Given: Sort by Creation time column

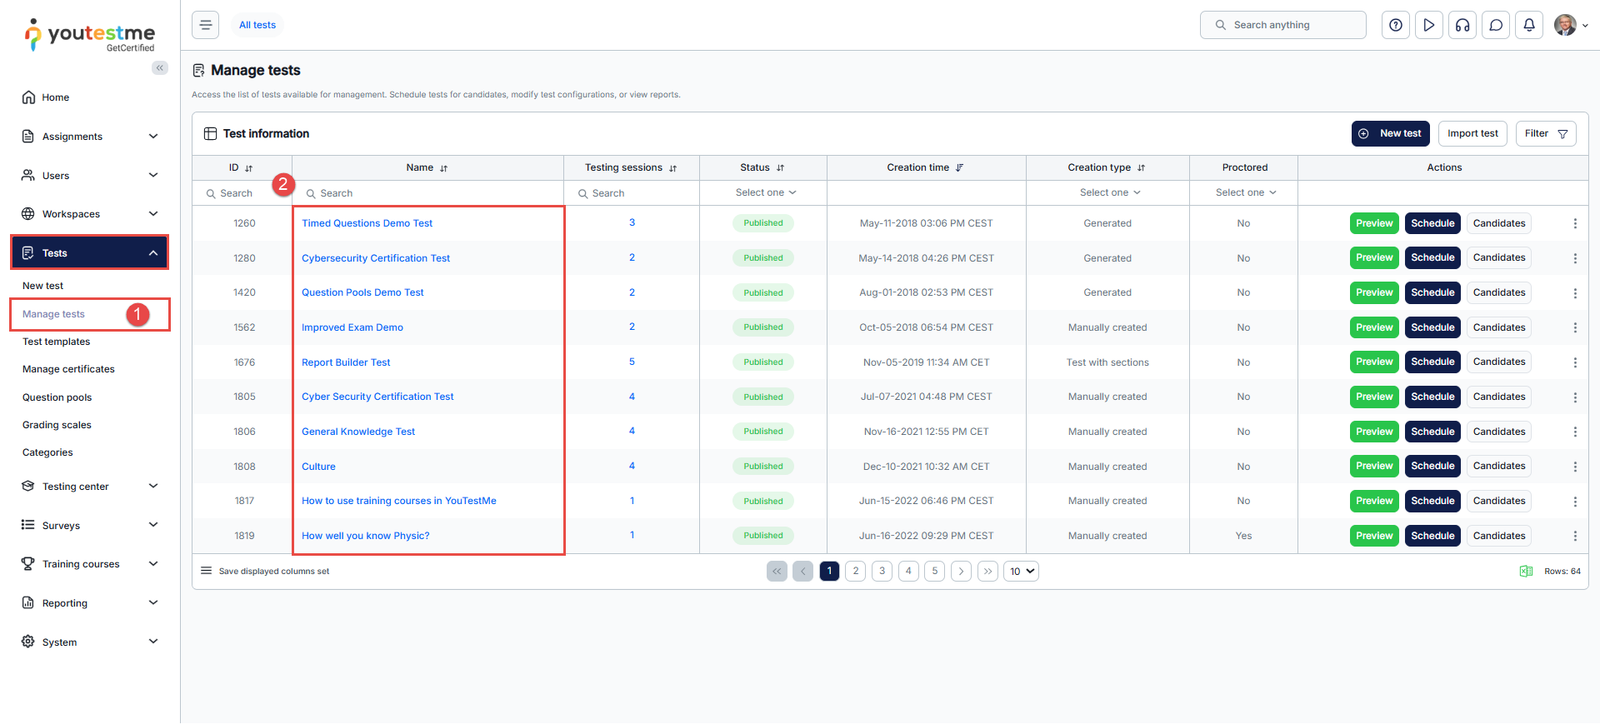Looking at the screenshot, I should click(x=959, y=168).
